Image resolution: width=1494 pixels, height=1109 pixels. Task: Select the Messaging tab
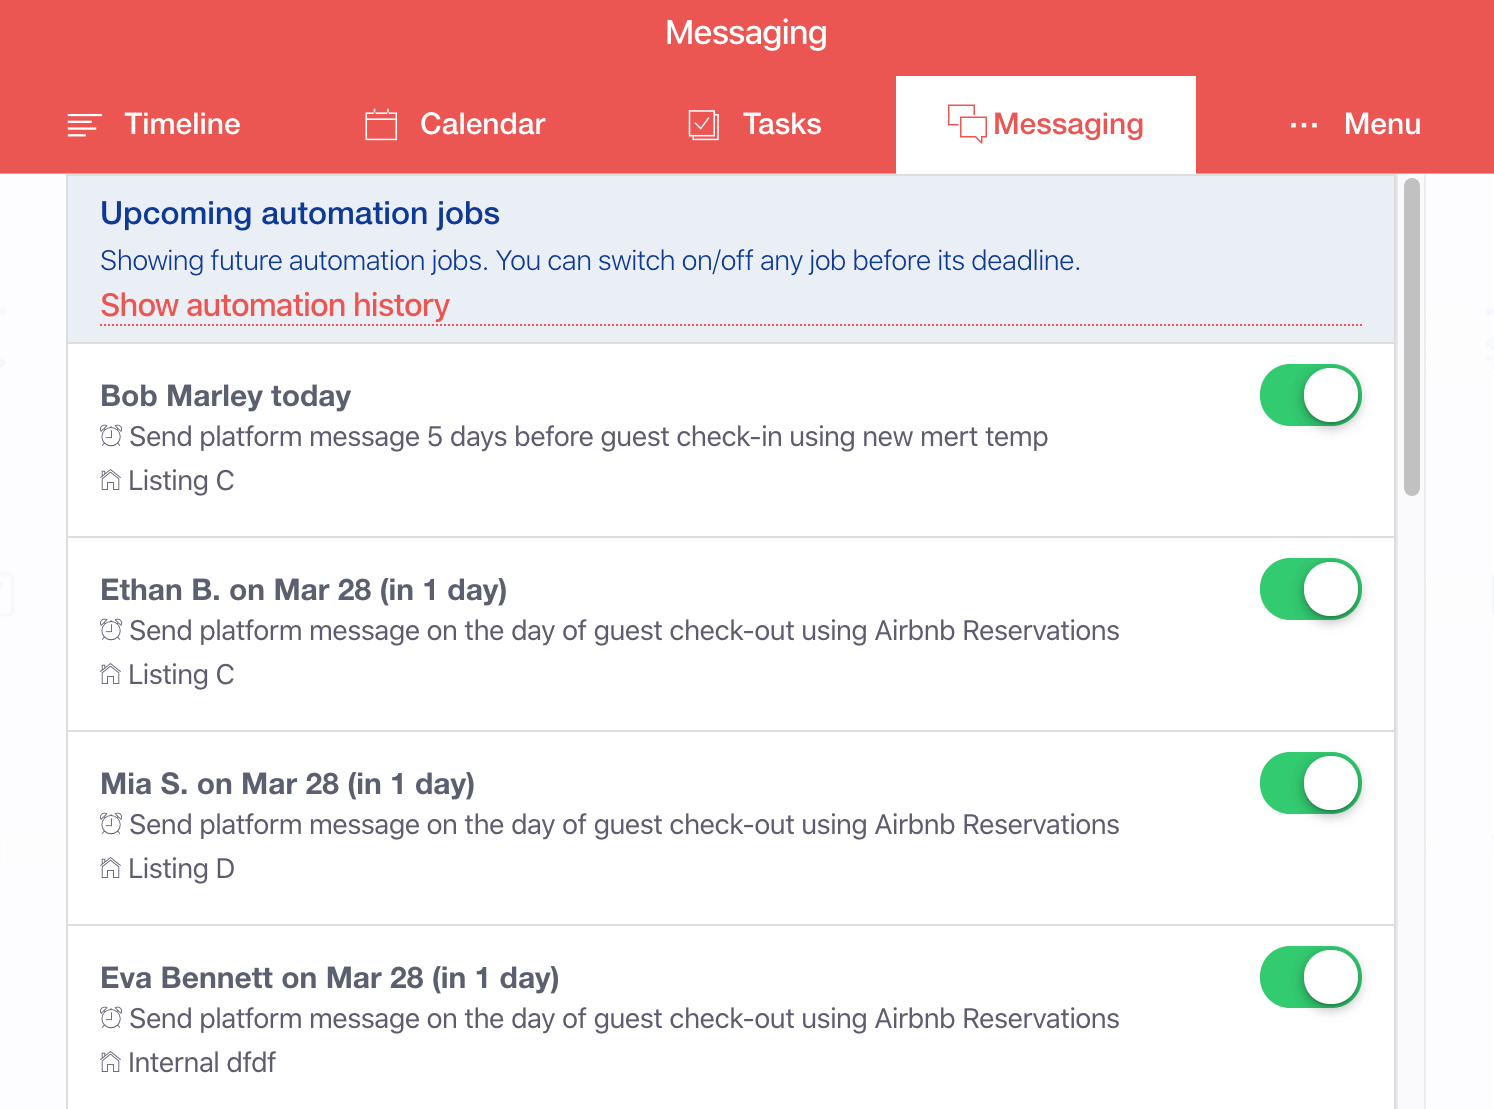pos(1046,124)
